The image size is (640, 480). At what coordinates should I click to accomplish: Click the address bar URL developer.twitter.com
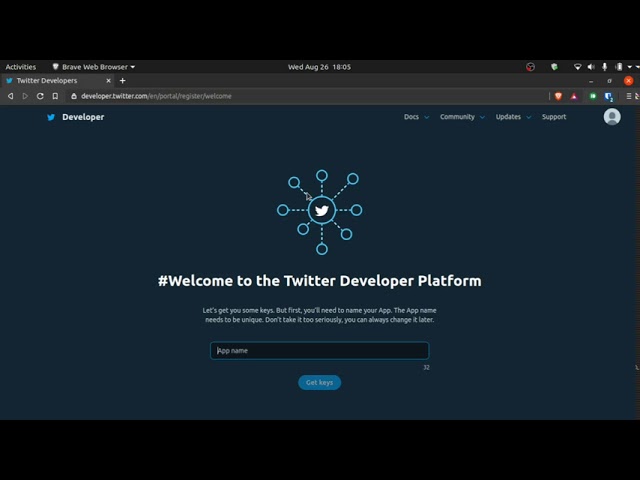[x=156, y=96]
